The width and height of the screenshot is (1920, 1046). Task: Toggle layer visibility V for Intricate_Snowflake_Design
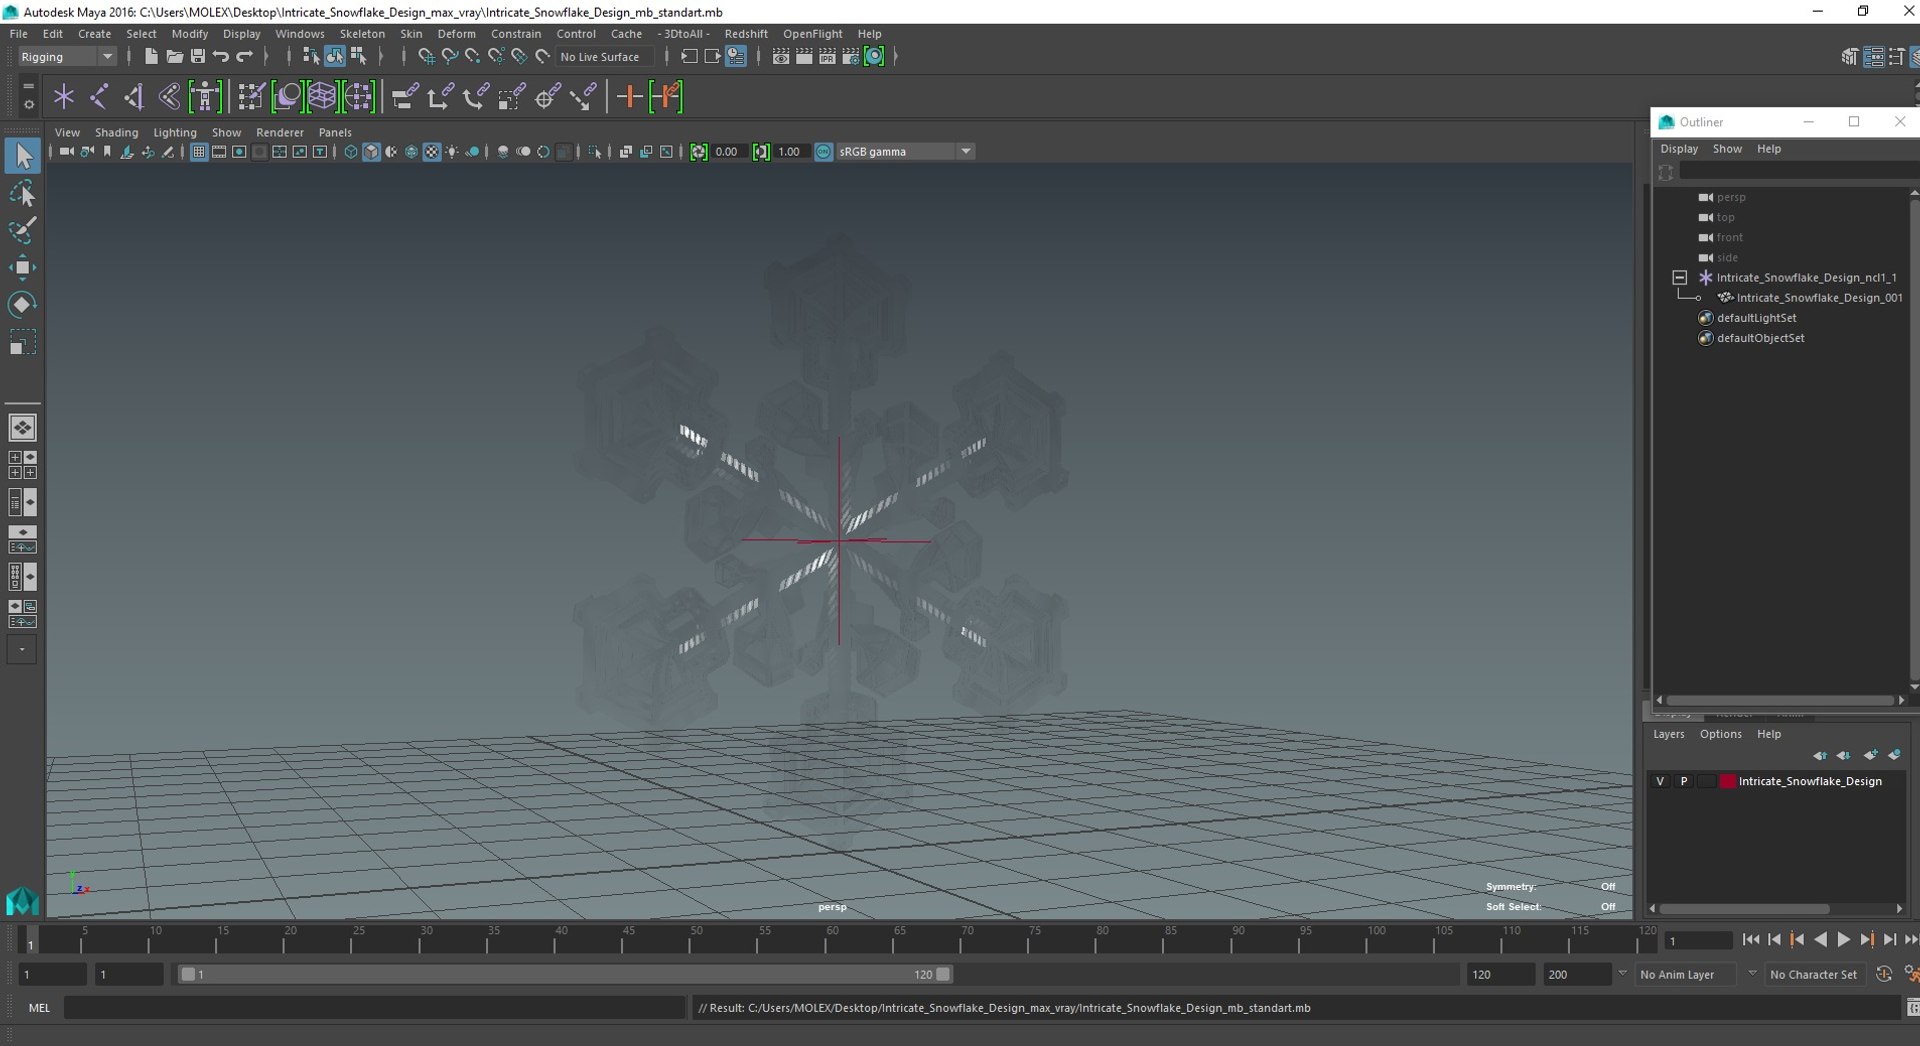[x=1660, y=782]
